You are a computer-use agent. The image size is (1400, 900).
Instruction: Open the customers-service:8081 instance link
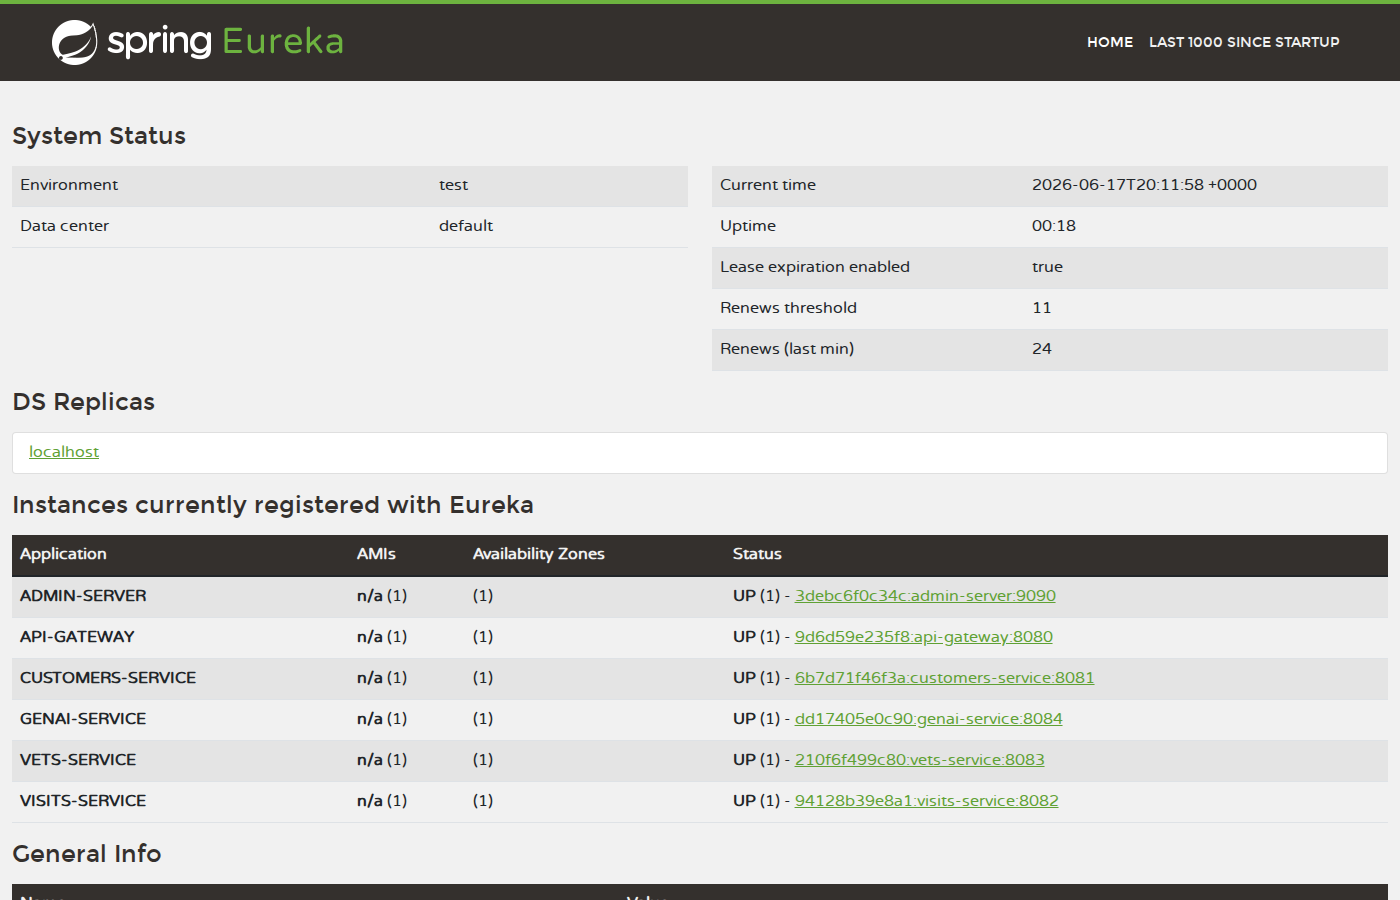point(944,678)
